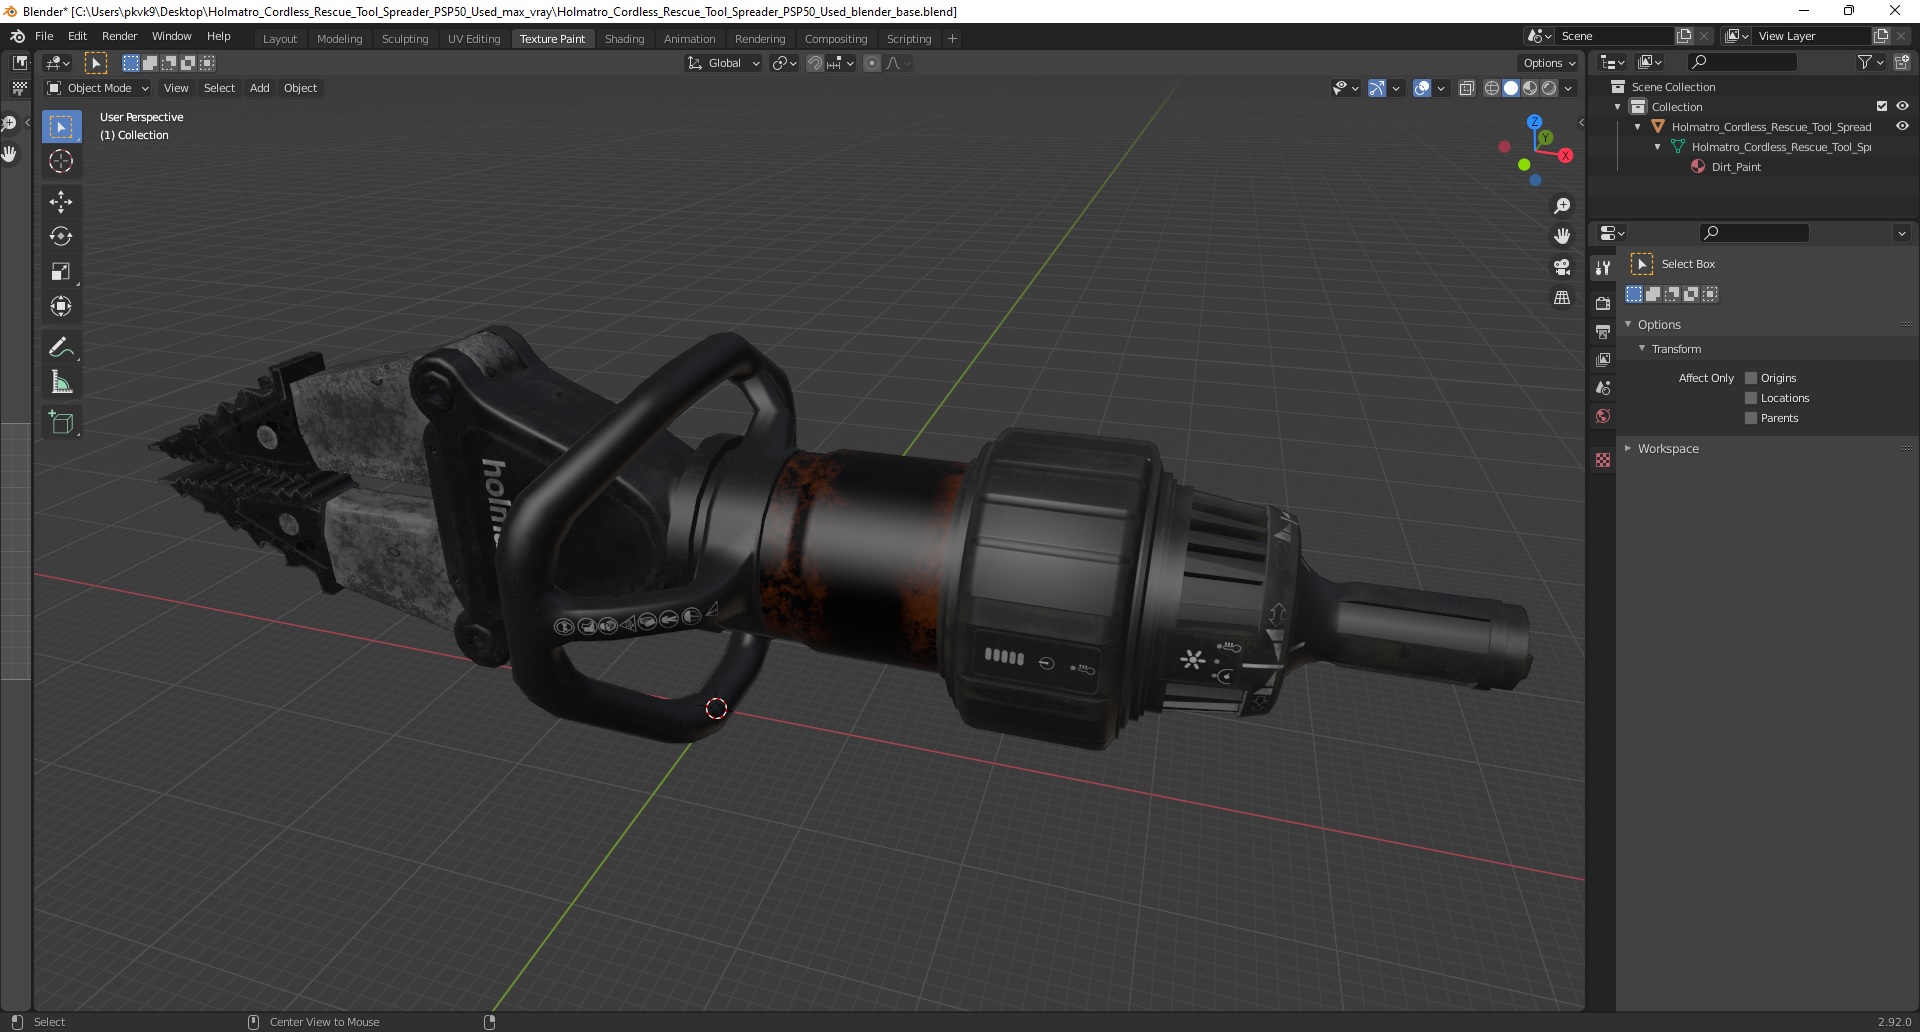Image resolution: width=1920 pixels, height=1032 pixels.
Task: Click the Z axis on navigation gizmo
Action: [x=1534, y=122]
